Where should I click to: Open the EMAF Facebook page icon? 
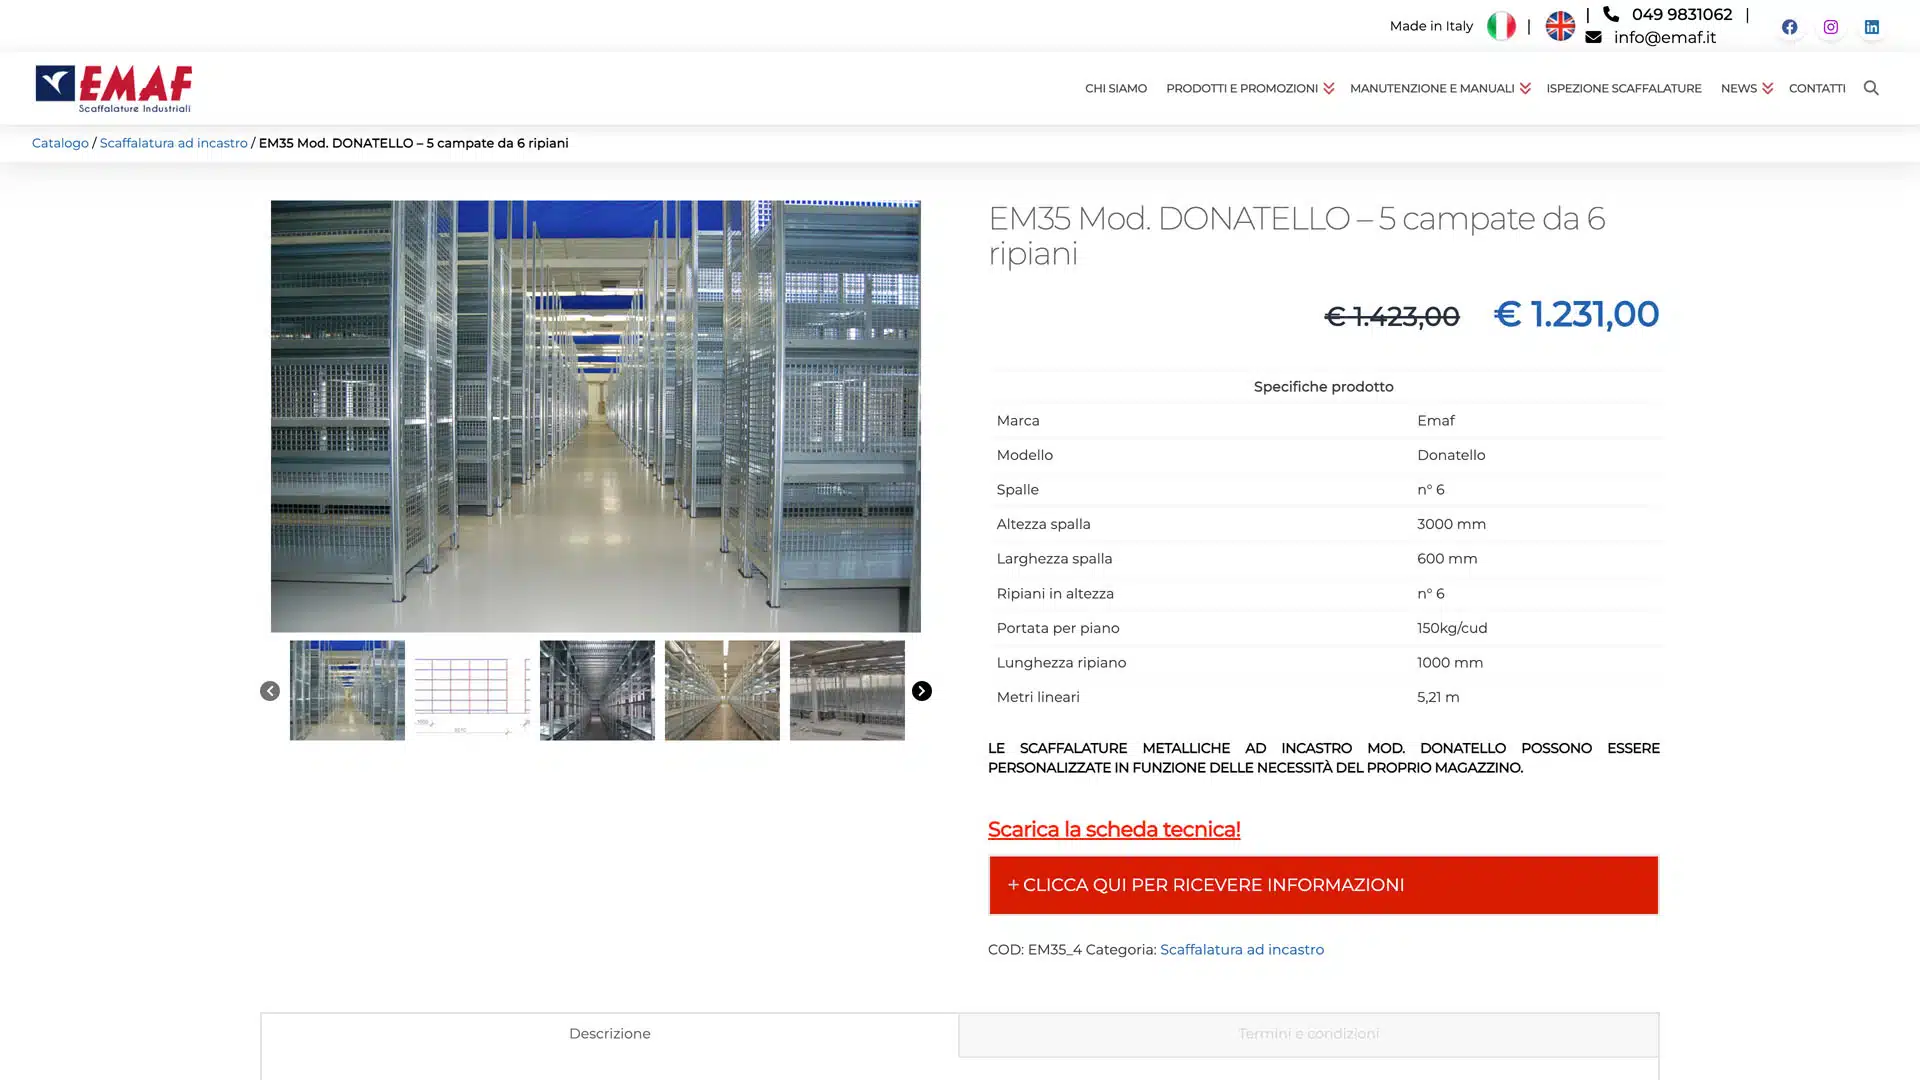pyautogui.click(x=1790, y=27)
